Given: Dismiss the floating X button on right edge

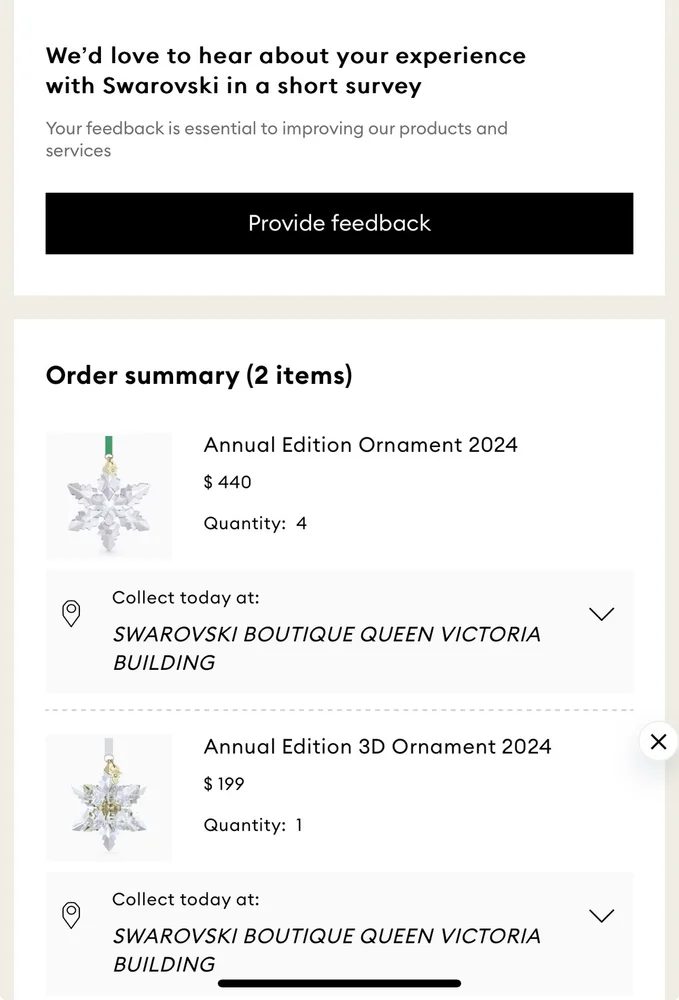Looking at the screenshot, I should point(658,741).
